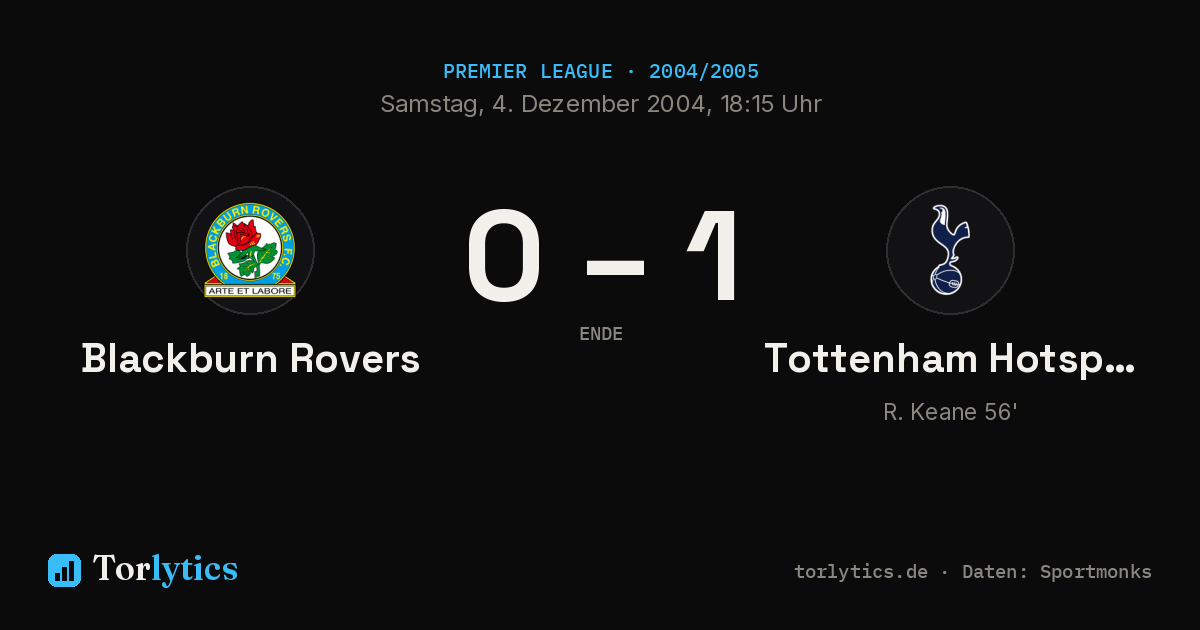The width and height of the screenshot is (1200, 630).
Task: Open the Blackburn Rovers team name
Action: tap(250, 358)
